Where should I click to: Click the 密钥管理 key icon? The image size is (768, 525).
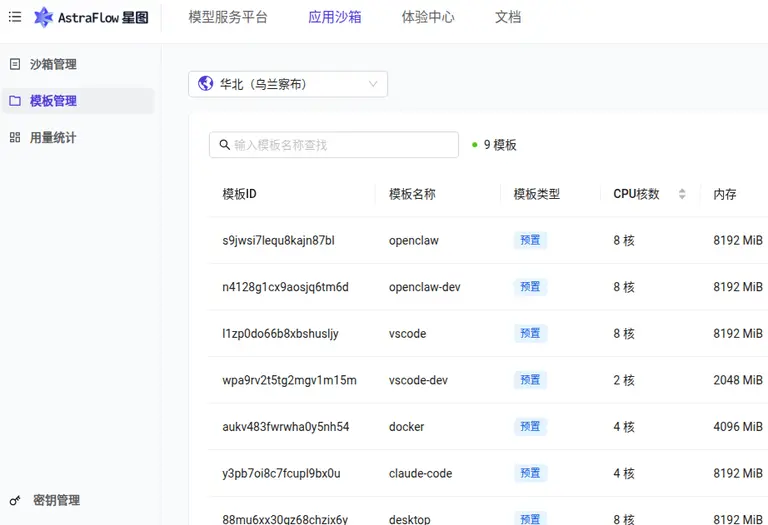(15, 501)
